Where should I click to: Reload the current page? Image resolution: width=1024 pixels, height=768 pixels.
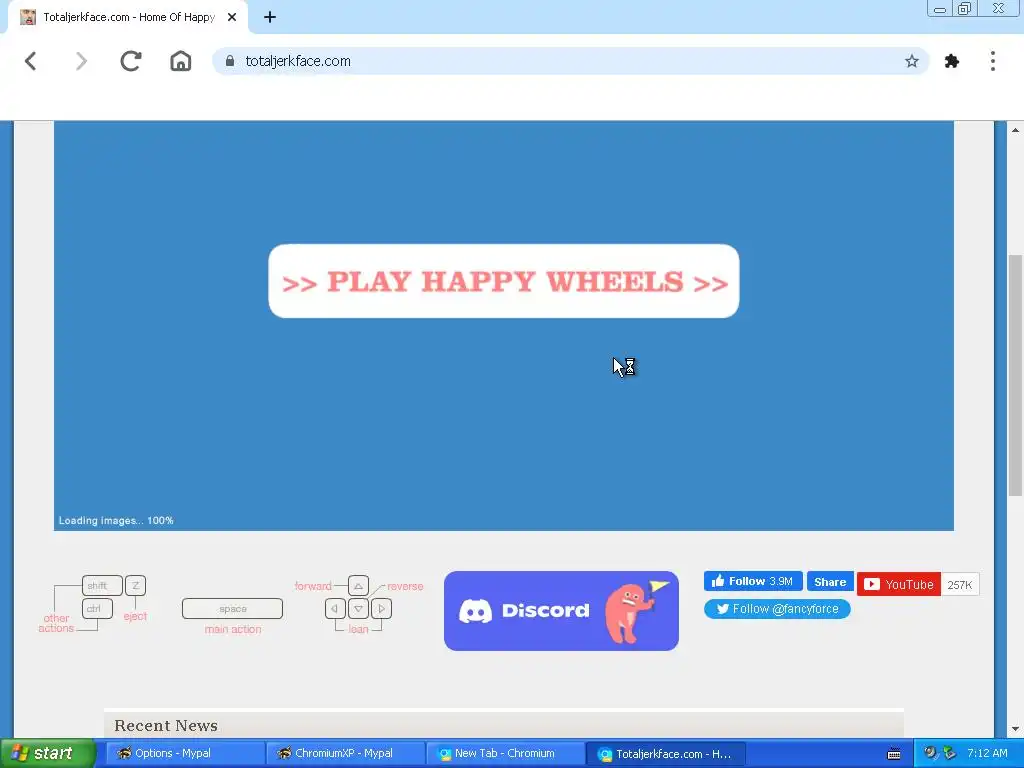click(131, 61)
